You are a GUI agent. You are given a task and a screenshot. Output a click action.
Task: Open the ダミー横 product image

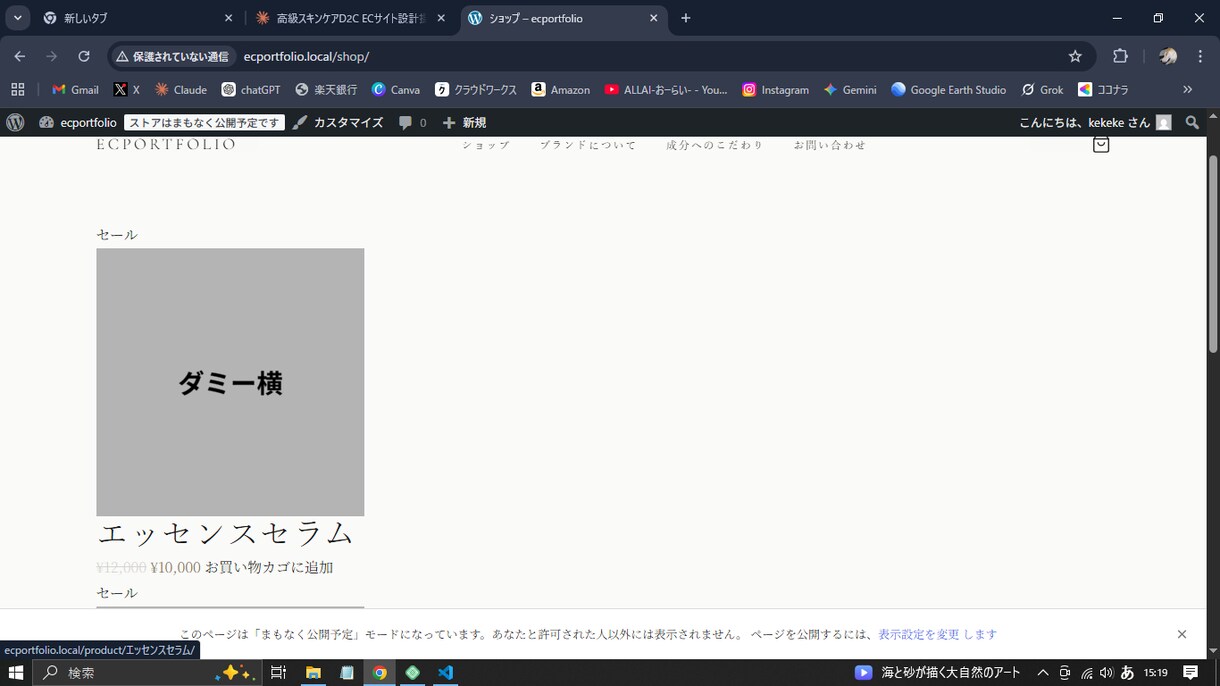[x=230, y=382]
